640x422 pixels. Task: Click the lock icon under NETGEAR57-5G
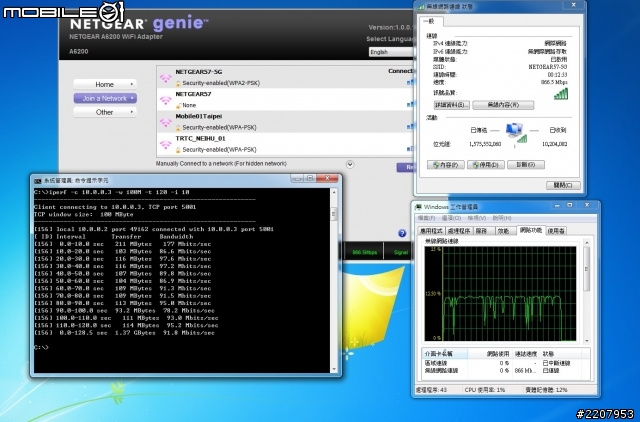tap(178, 83)
